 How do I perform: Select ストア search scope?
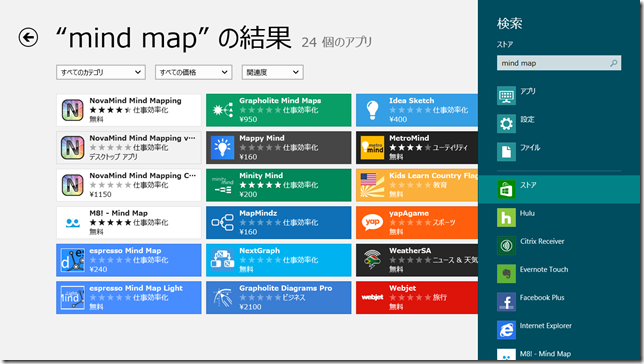tap(559, 189)
